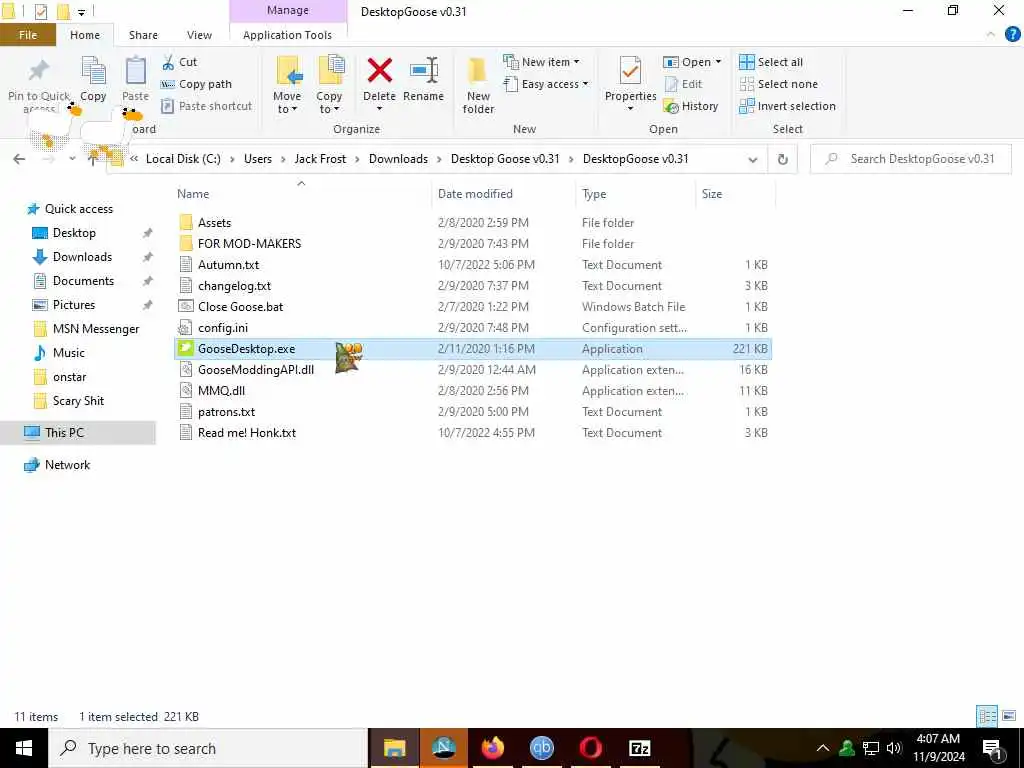The image size is (1024, 768).
Task: Click the Back navigation arrow
Action: [x=19, y=159]
